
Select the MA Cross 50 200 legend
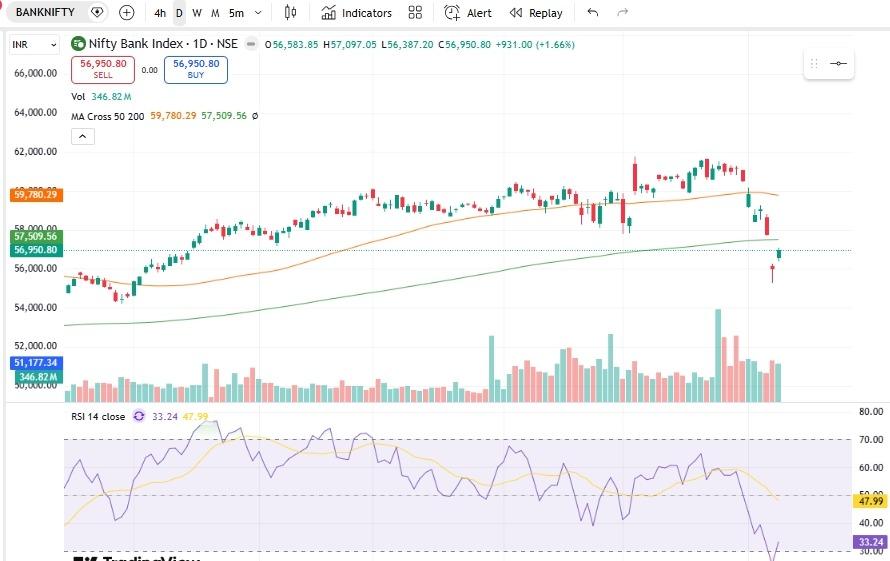(x=107, y=116)
